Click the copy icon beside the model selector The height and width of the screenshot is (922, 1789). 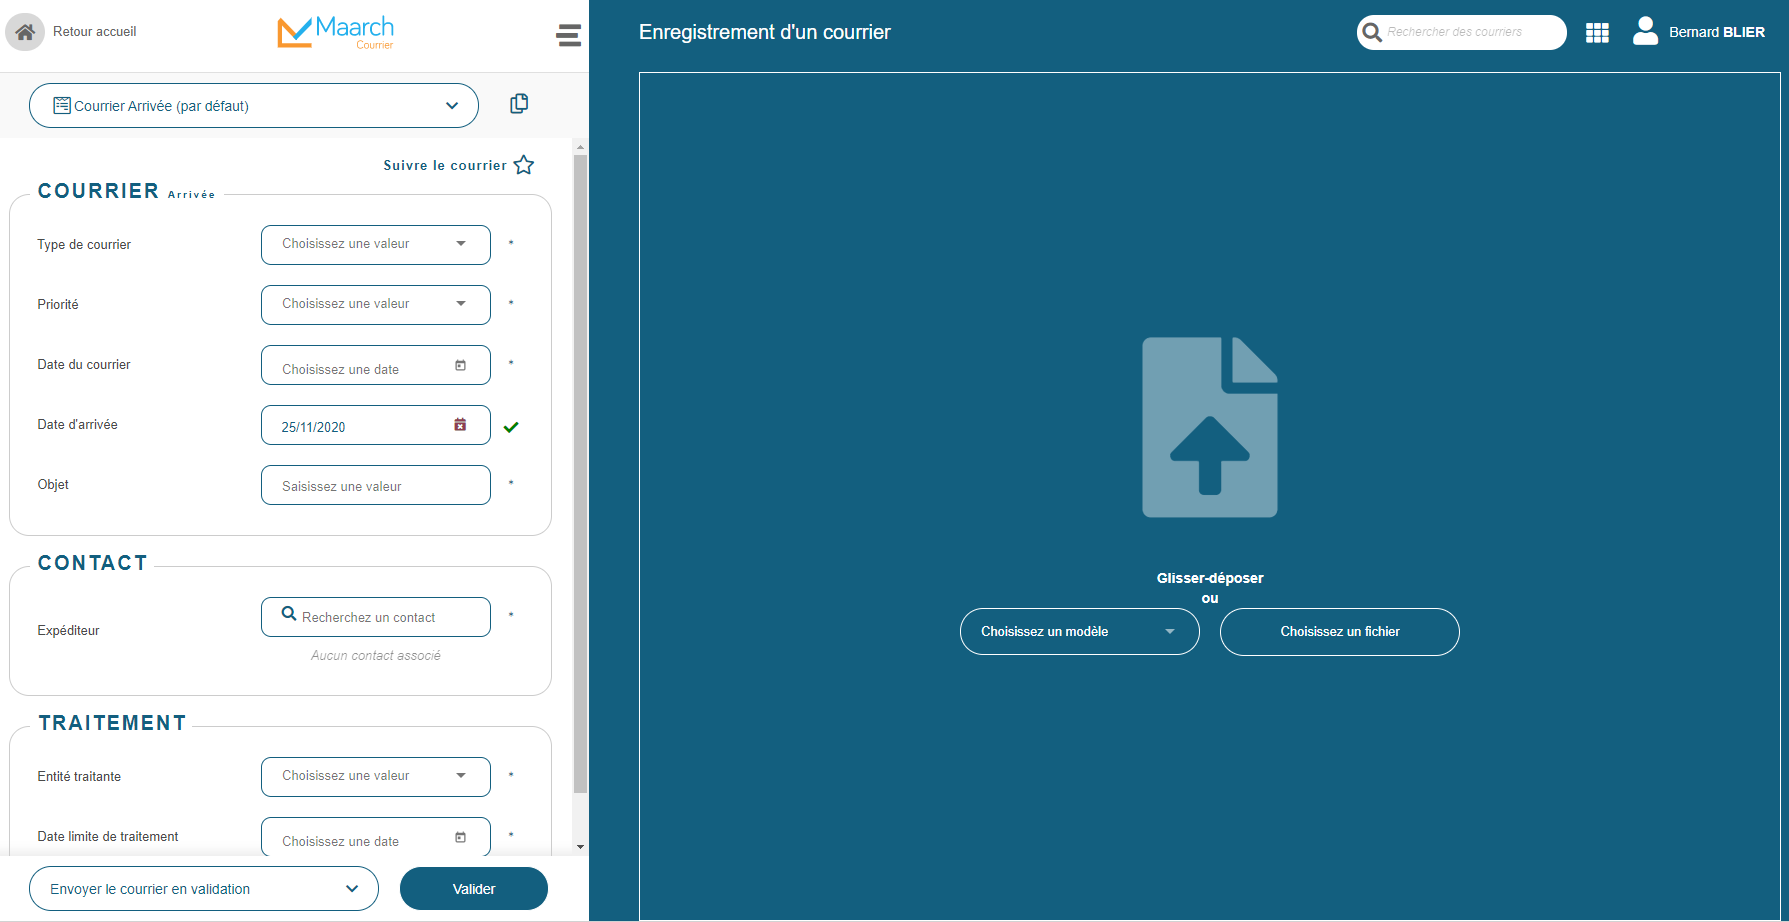coord(519,103)
